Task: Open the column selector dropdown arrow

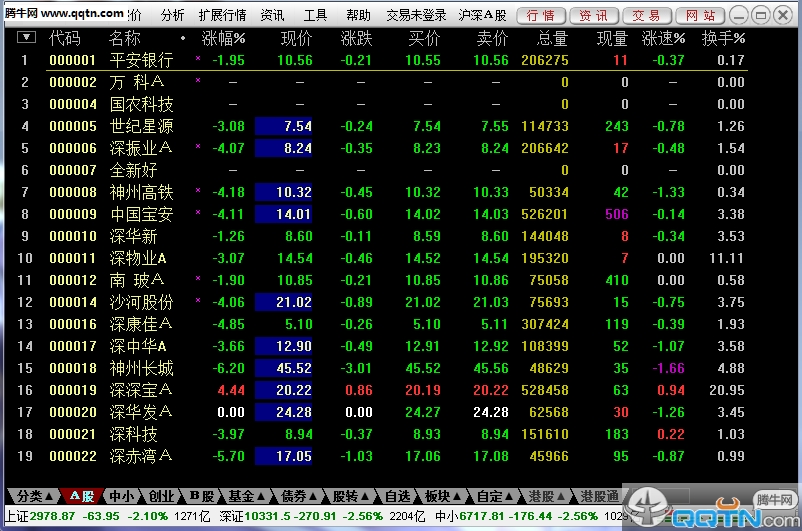Action: coord(26,37)
